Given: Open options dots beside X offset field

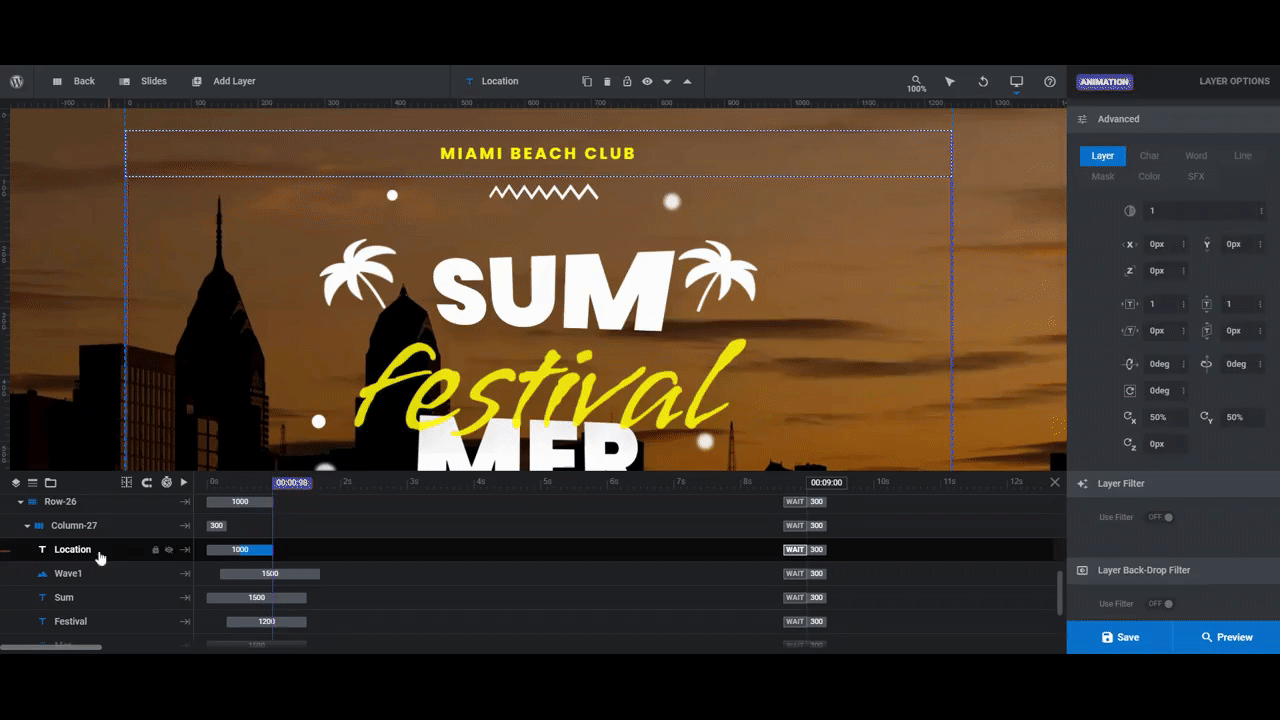Looking at the screenshot, I should click(x=1184, y=244).
